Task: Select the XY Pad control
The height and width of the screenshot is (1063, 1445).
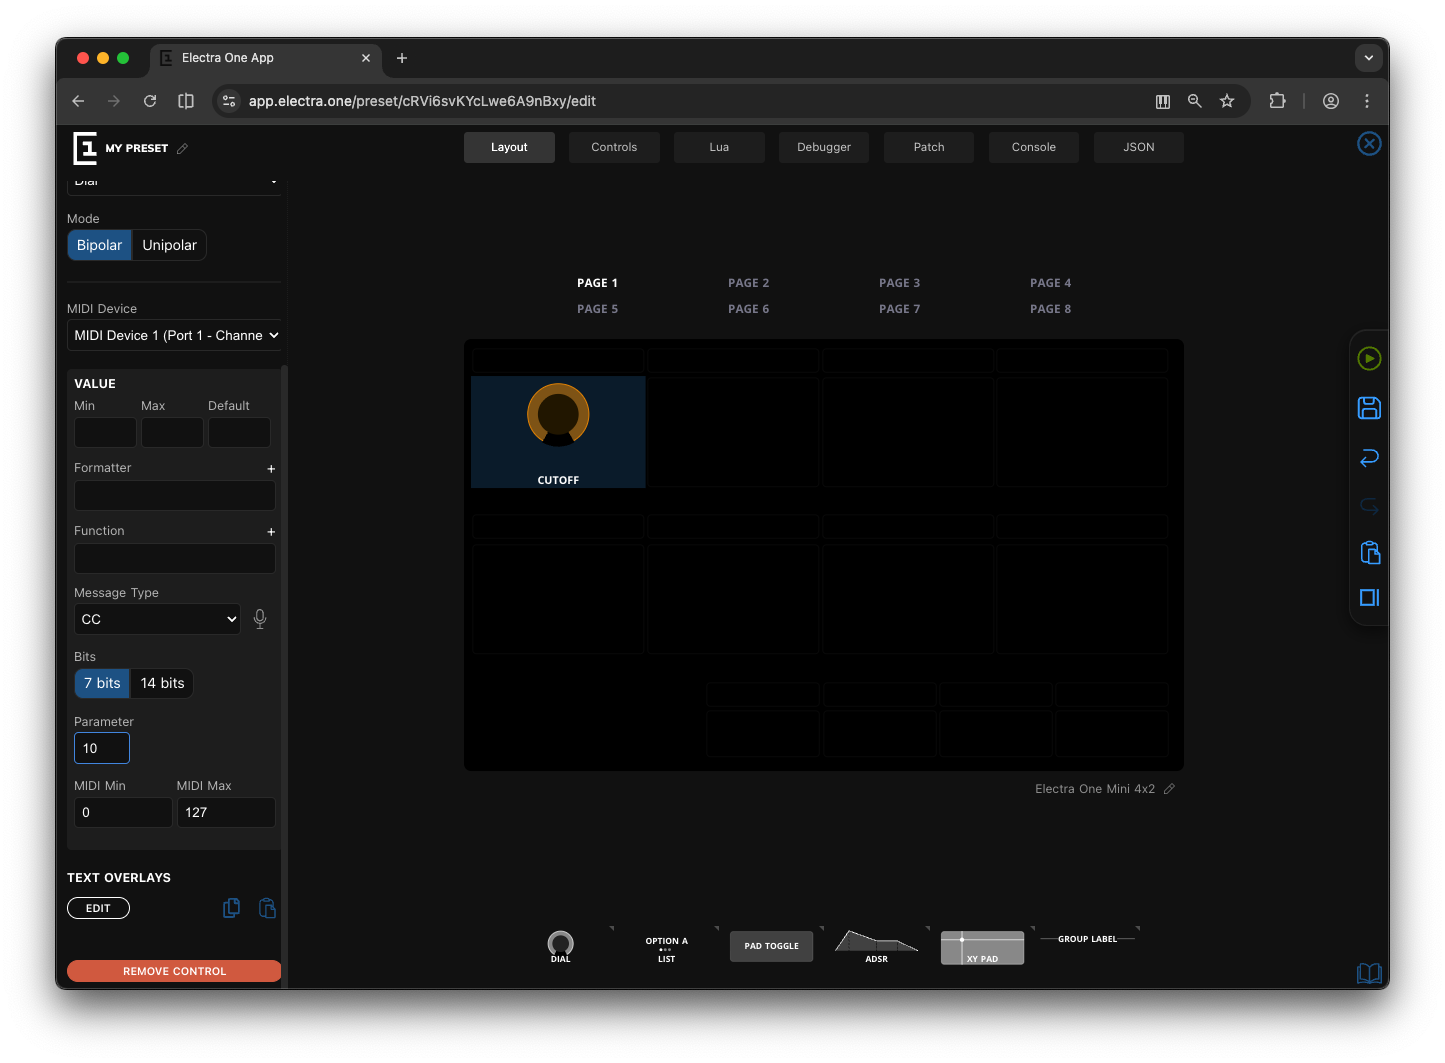Action: click(x=982, y=946)
